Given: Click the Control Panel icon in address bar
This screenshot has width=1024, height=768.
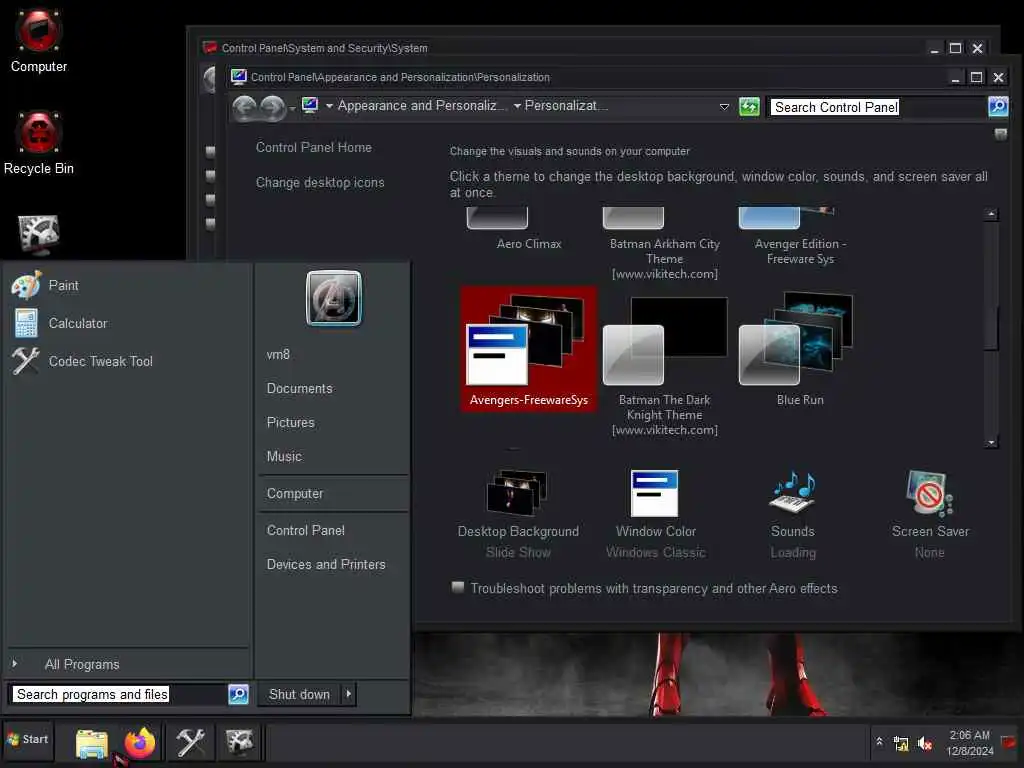Looking at the screenshot, I should [310, 105].
